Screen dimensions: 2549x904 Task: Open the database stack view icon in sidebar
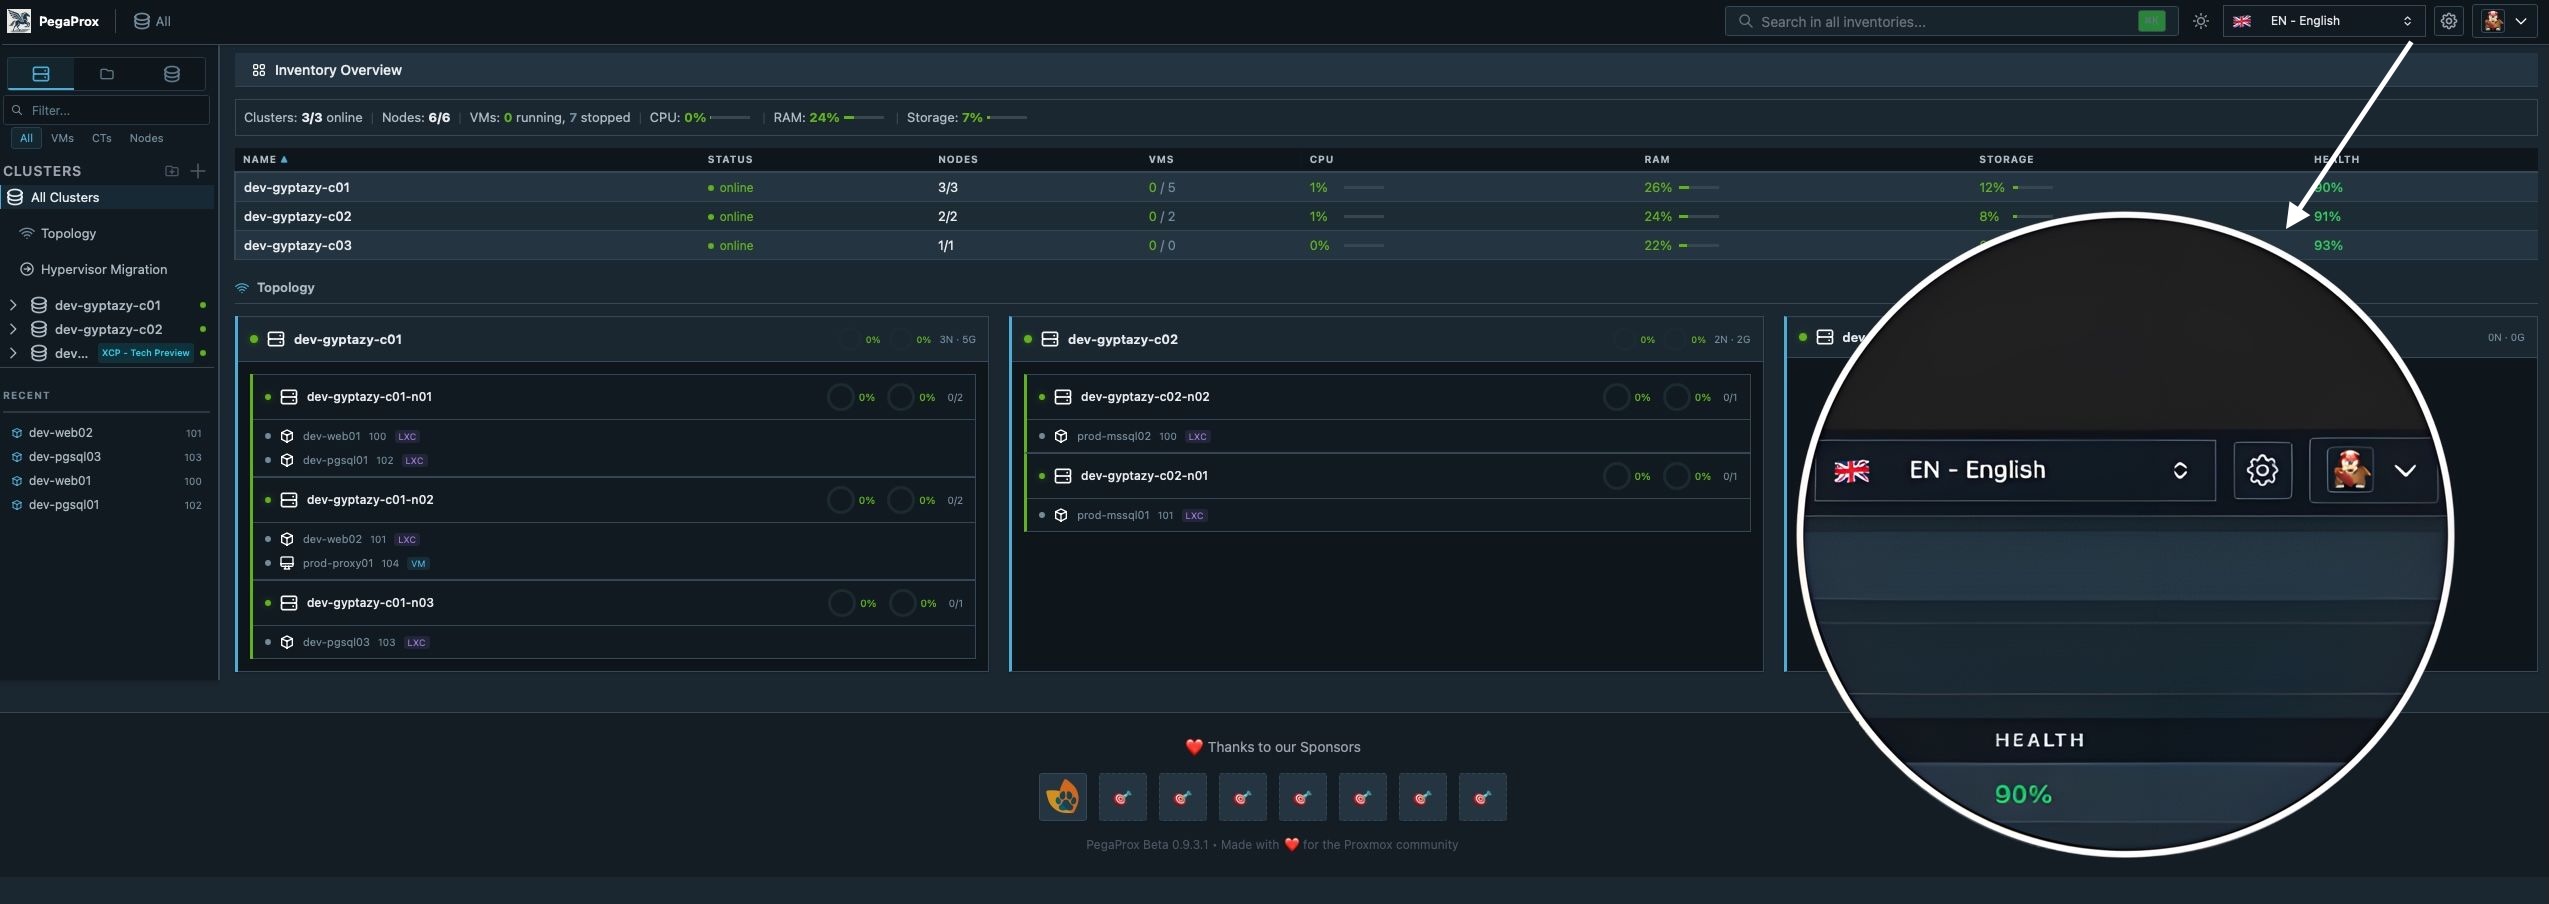pyautogui.click(x=172, y=74)
